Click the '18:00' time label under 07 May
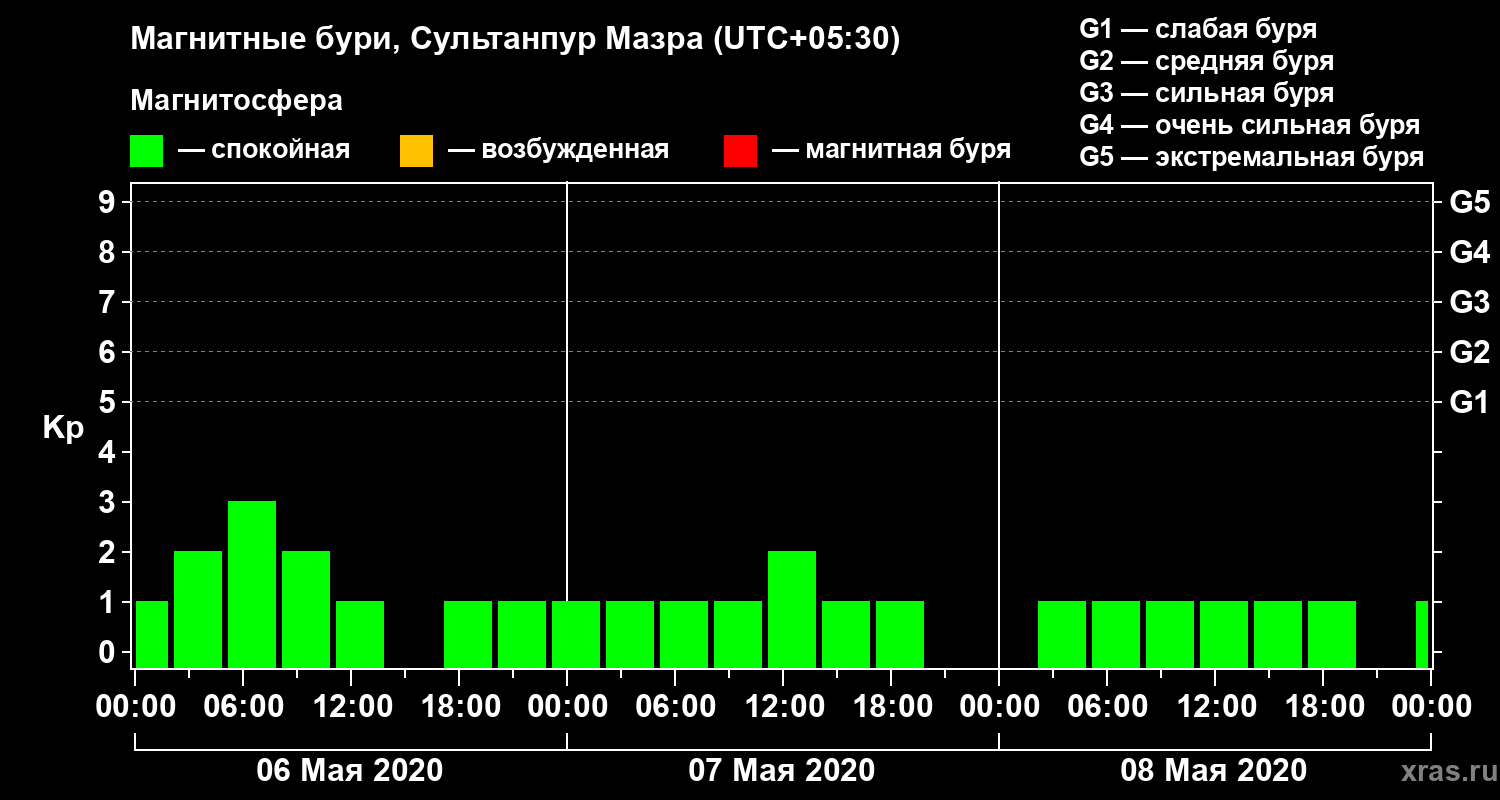Image resolution: width=1500 pixels, height=800 pixels. click(891, 707)
